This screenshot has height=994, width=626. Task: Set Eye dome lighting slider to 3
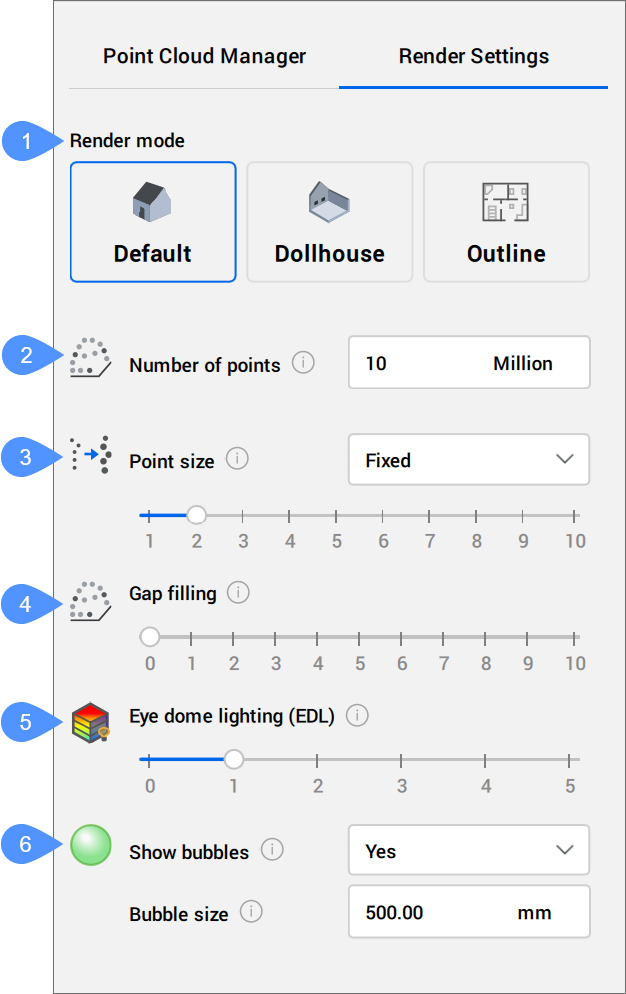tap(402, 759)
